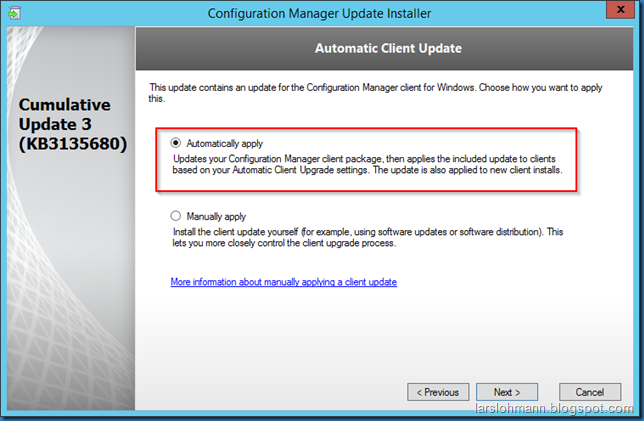The image size is (644, 421).
Task: Select the Manually apply radio button
Action: [x=176, y=216]
